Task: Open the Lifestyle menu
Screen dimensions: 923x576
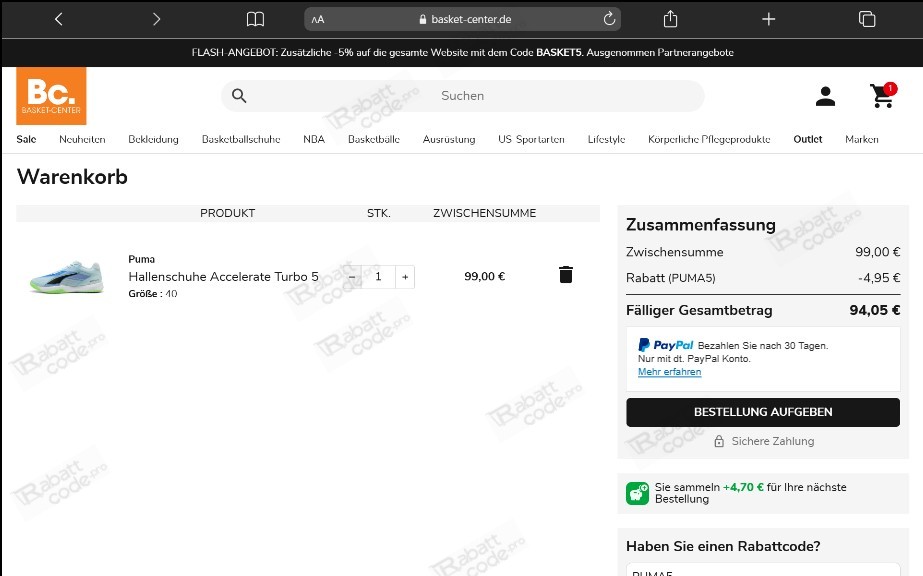Action: point(606,139)
